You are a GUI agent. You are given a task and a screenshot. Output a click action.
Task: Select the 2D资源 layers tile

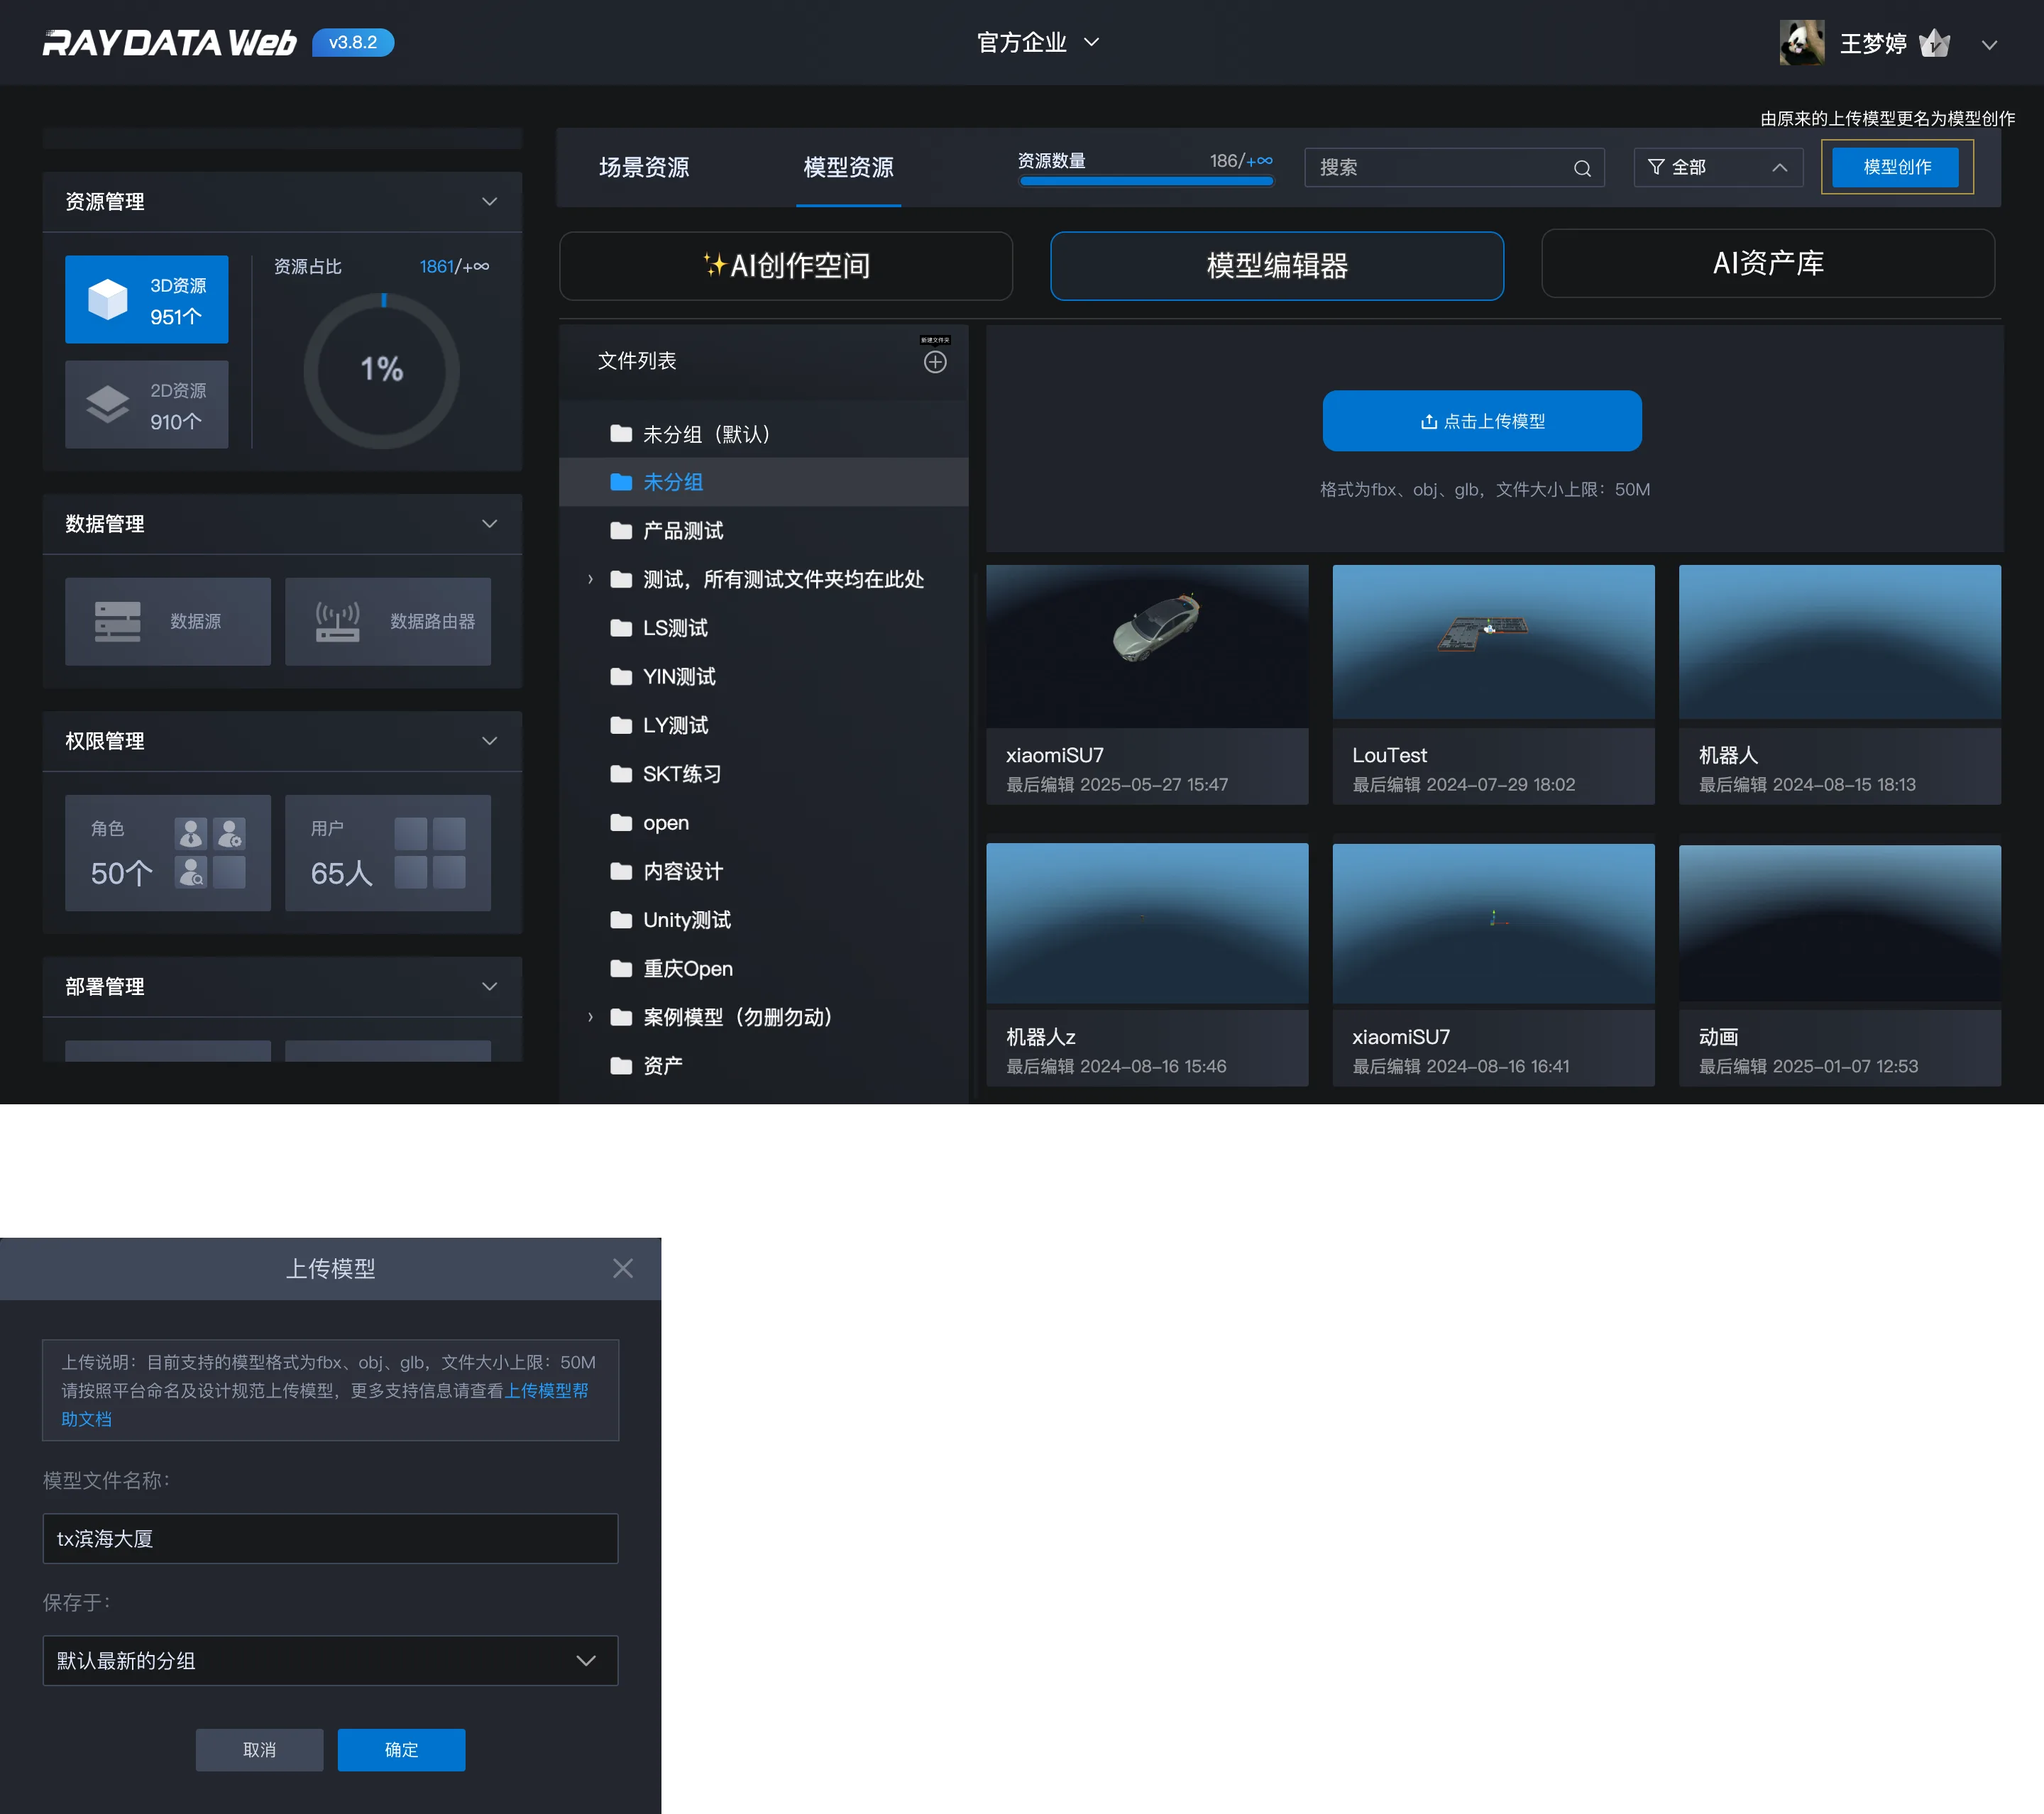click(147, 405)
